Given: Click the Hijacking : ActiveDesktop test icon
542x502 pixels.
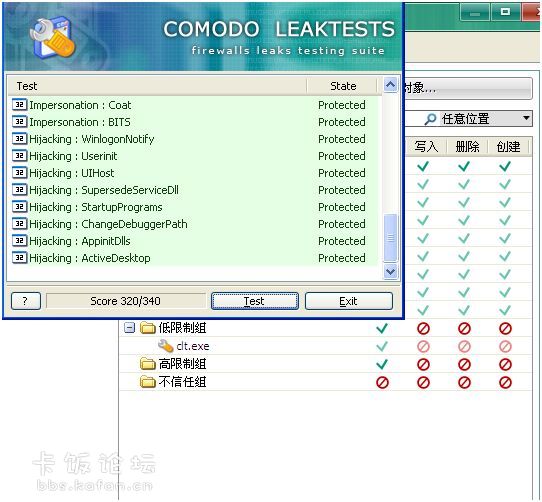Looking at the screenshot, I should tap(20, 258).
